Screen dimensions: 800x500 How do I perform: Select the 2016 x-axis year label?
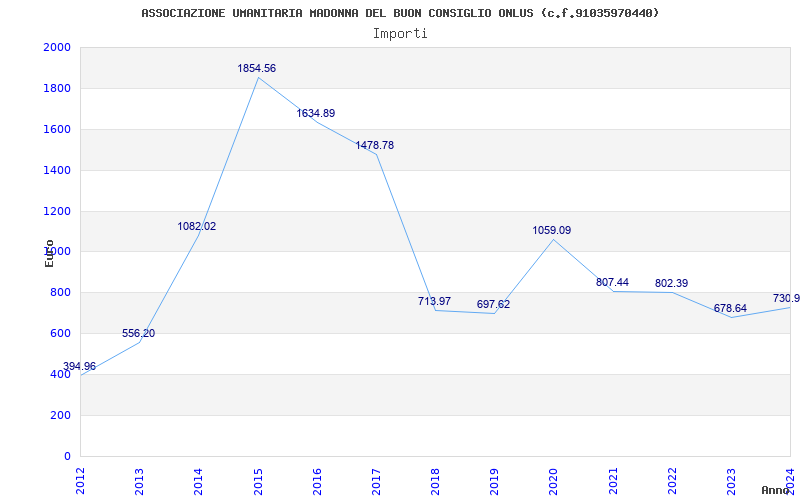coord(317,481)
